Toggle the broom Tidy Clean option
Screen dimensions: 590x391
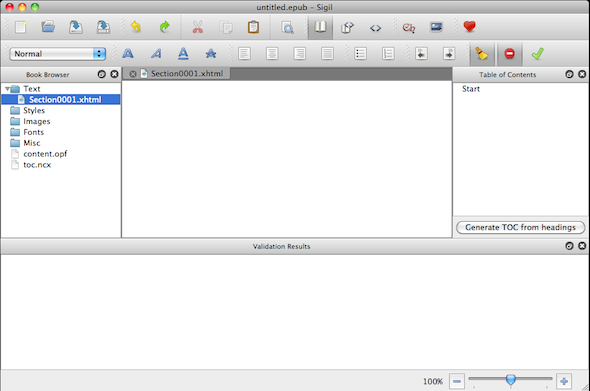coord(482,54)
